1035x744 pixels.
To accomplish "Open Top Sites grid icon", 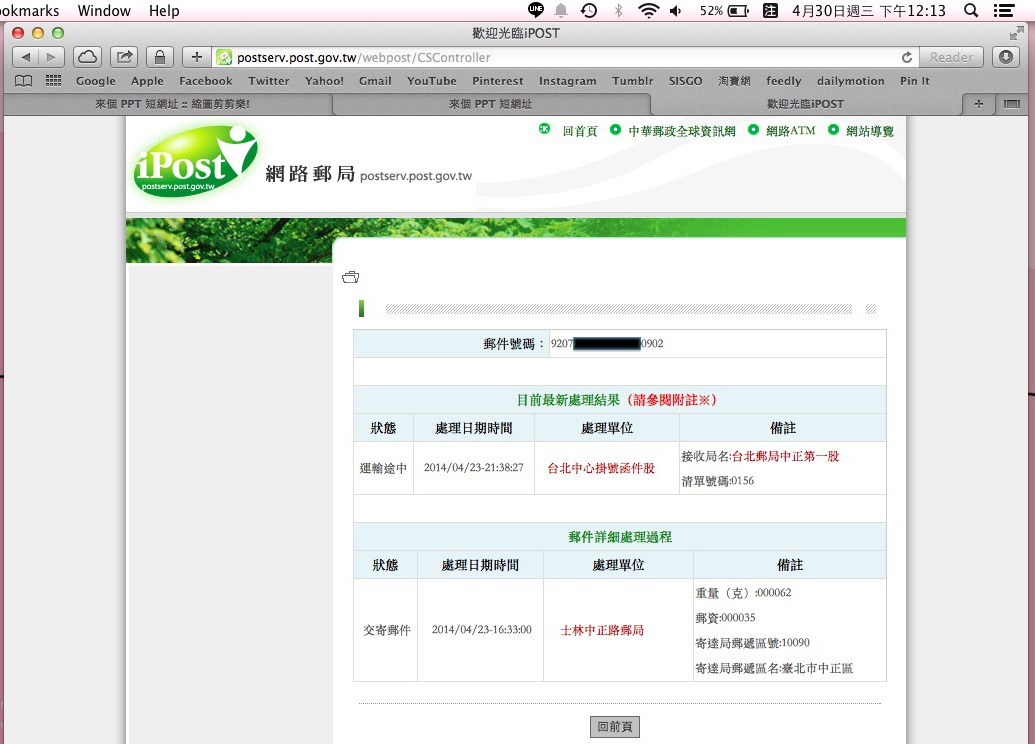I will tap(53, 81).
